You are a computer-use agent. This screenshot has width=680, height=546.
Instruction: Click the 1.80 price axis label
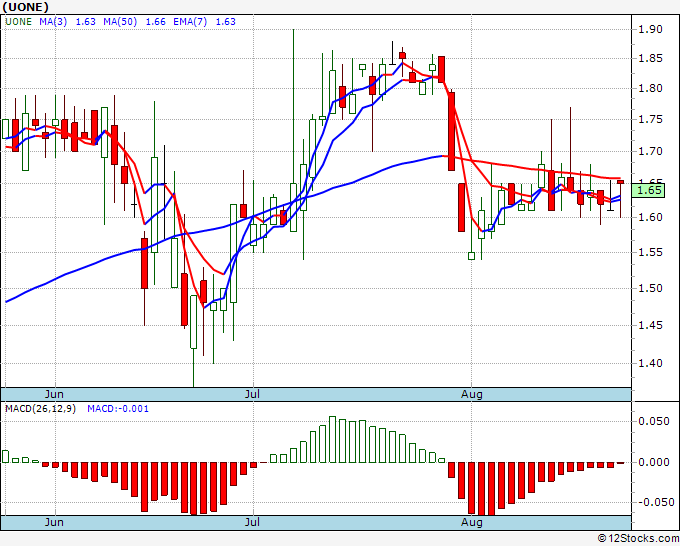pyautogui.click(x=651, y=88)
